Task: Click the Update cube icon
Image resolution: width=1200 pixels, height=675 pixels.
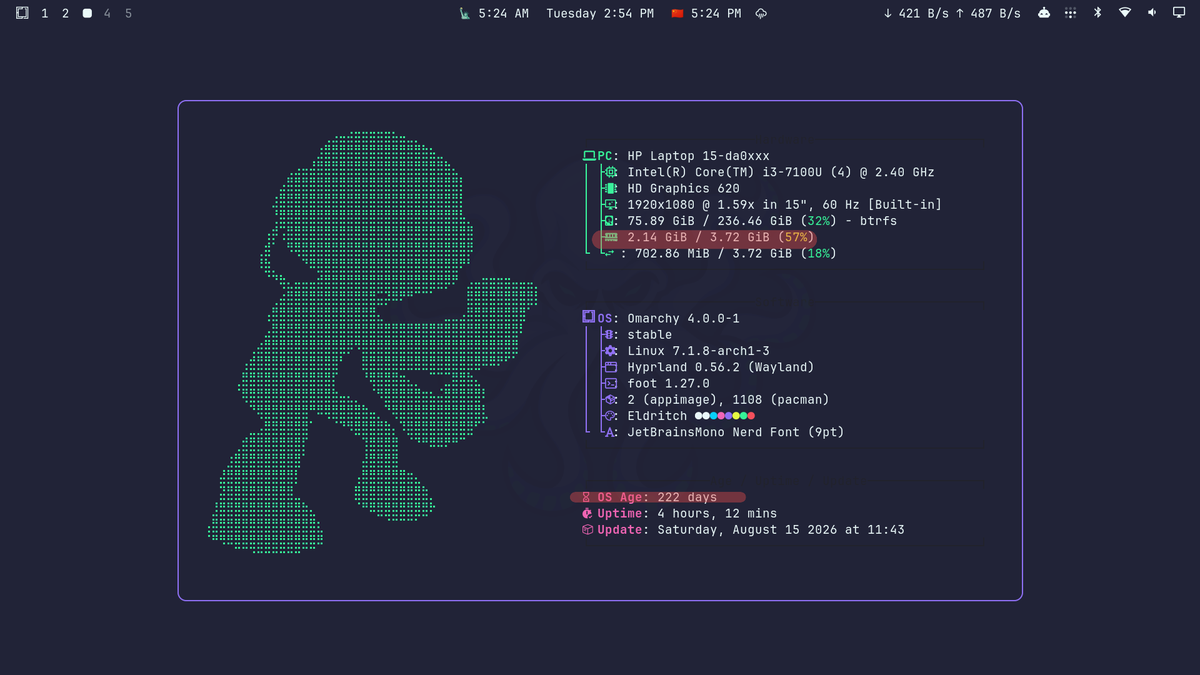Action: tap(588, 529)
